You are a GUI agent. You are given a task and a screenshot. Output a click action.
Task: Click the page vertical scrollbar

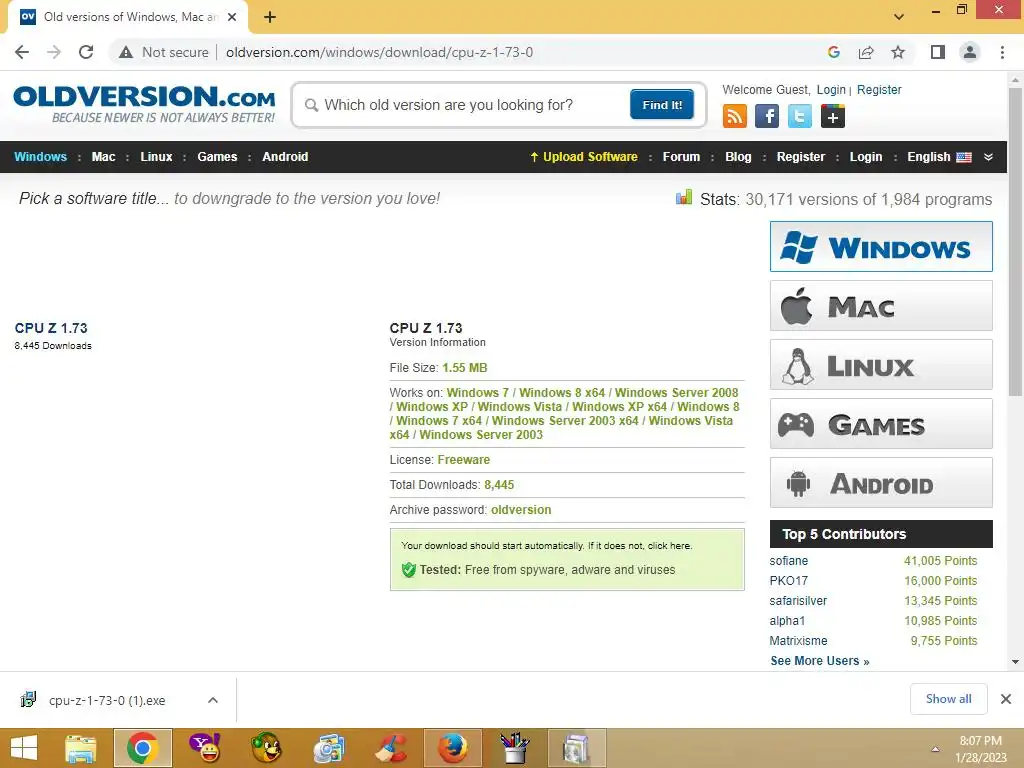point(1015,242)
